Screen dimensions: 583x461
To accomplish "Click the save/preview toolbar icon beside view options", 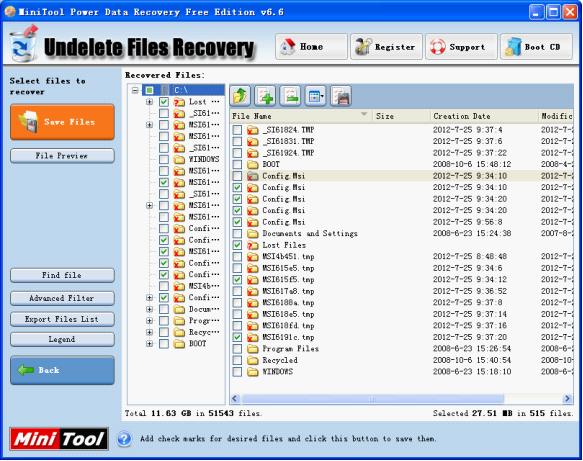I will (x=341, y=96).
